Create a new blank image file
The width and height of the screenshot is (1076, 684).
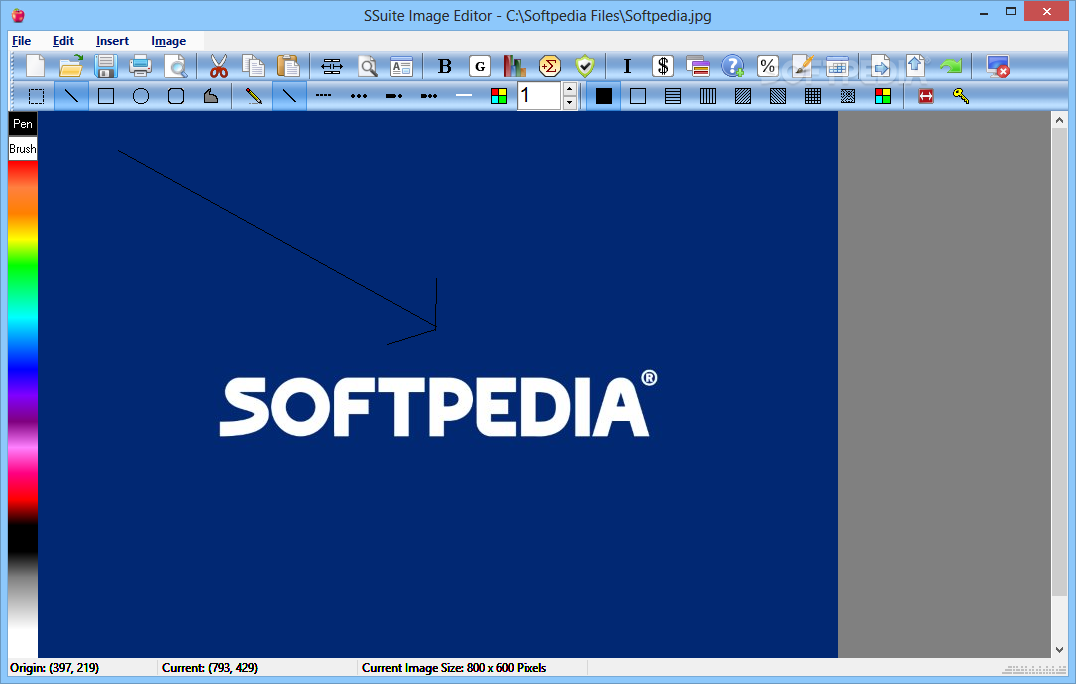(x=35, y=67)
